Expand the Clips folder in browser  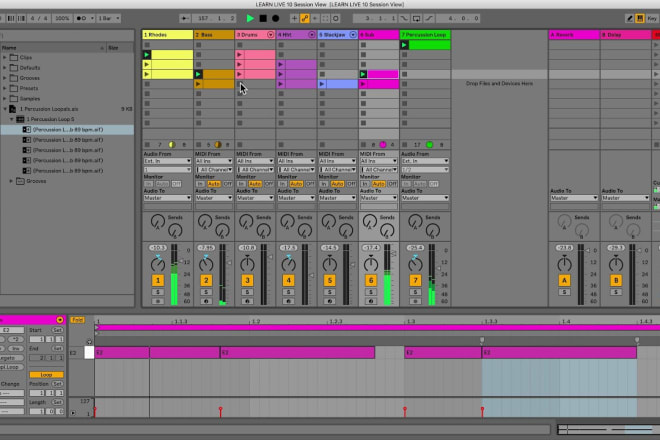point(5,57)
